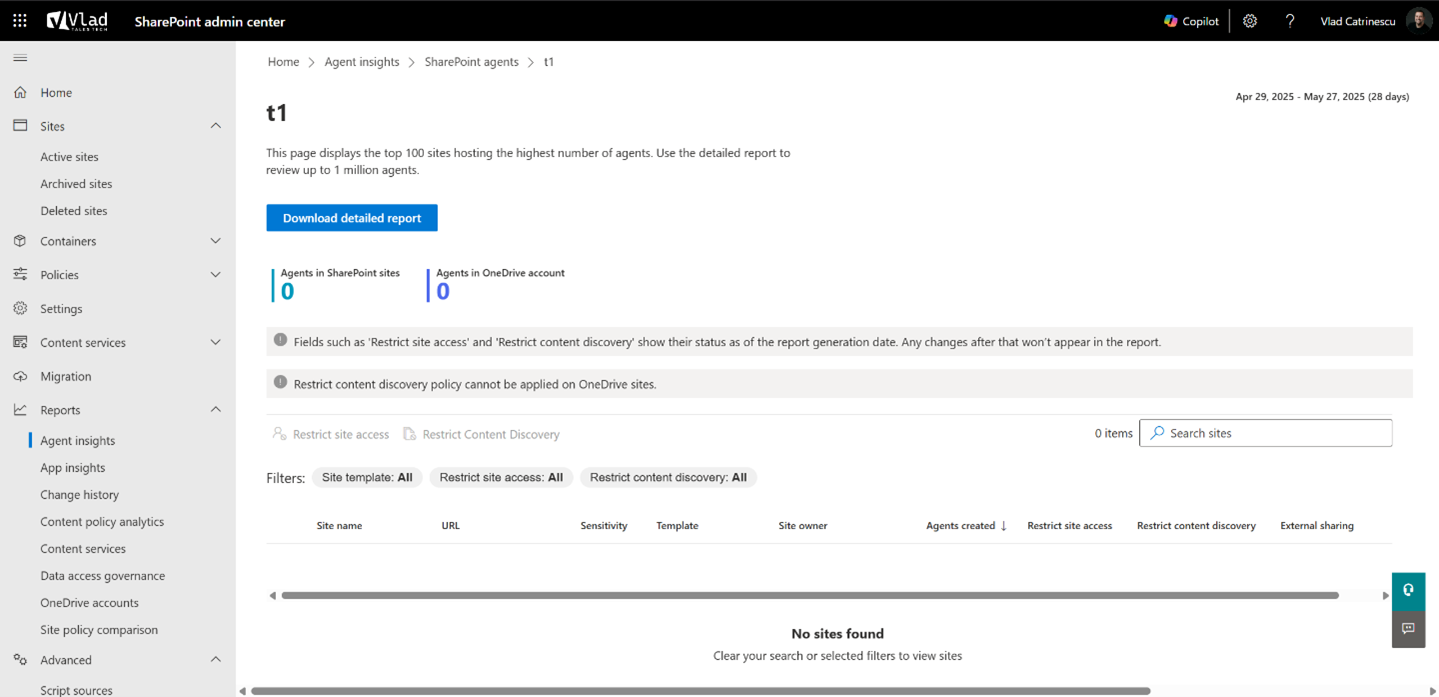Open the settings gear icon

click(1249, 20)
